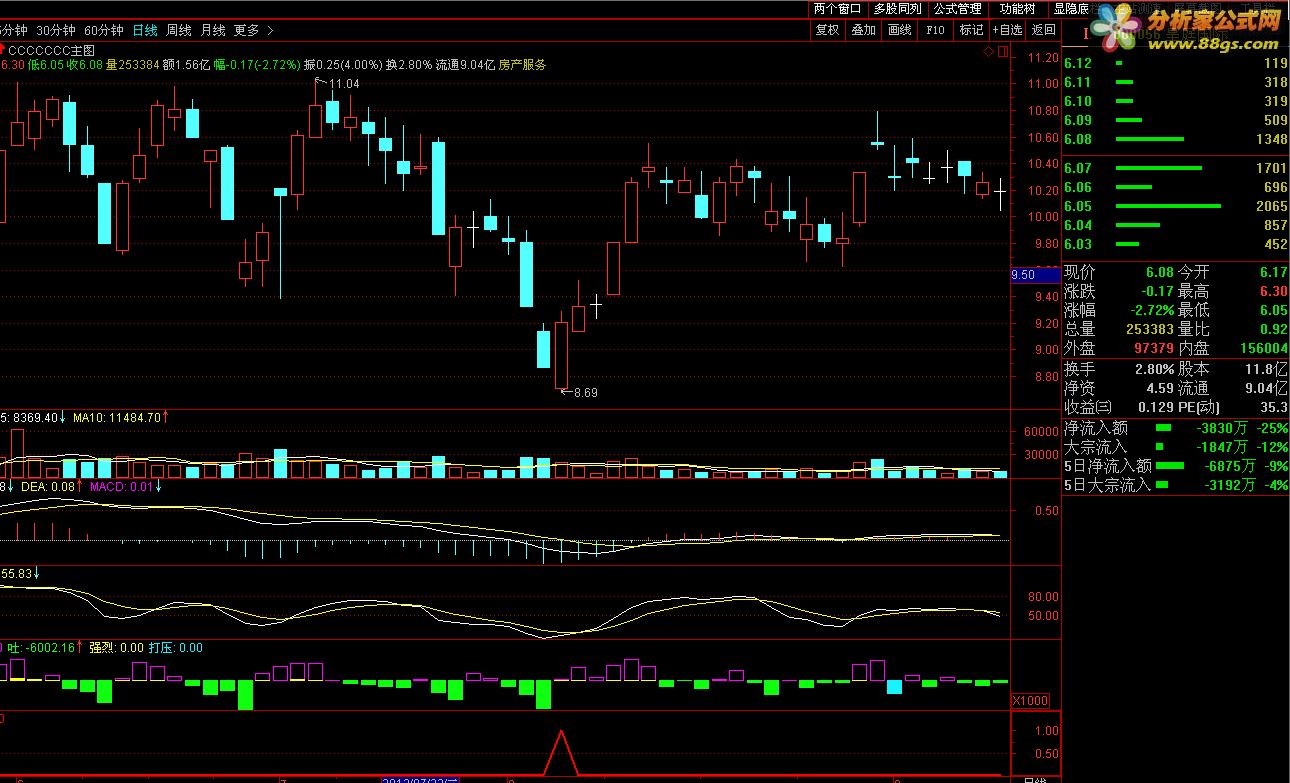This screenshot has height=783, width=1290.
Task: Click the 11.04 high price label
Action: [x=343, y=83]
